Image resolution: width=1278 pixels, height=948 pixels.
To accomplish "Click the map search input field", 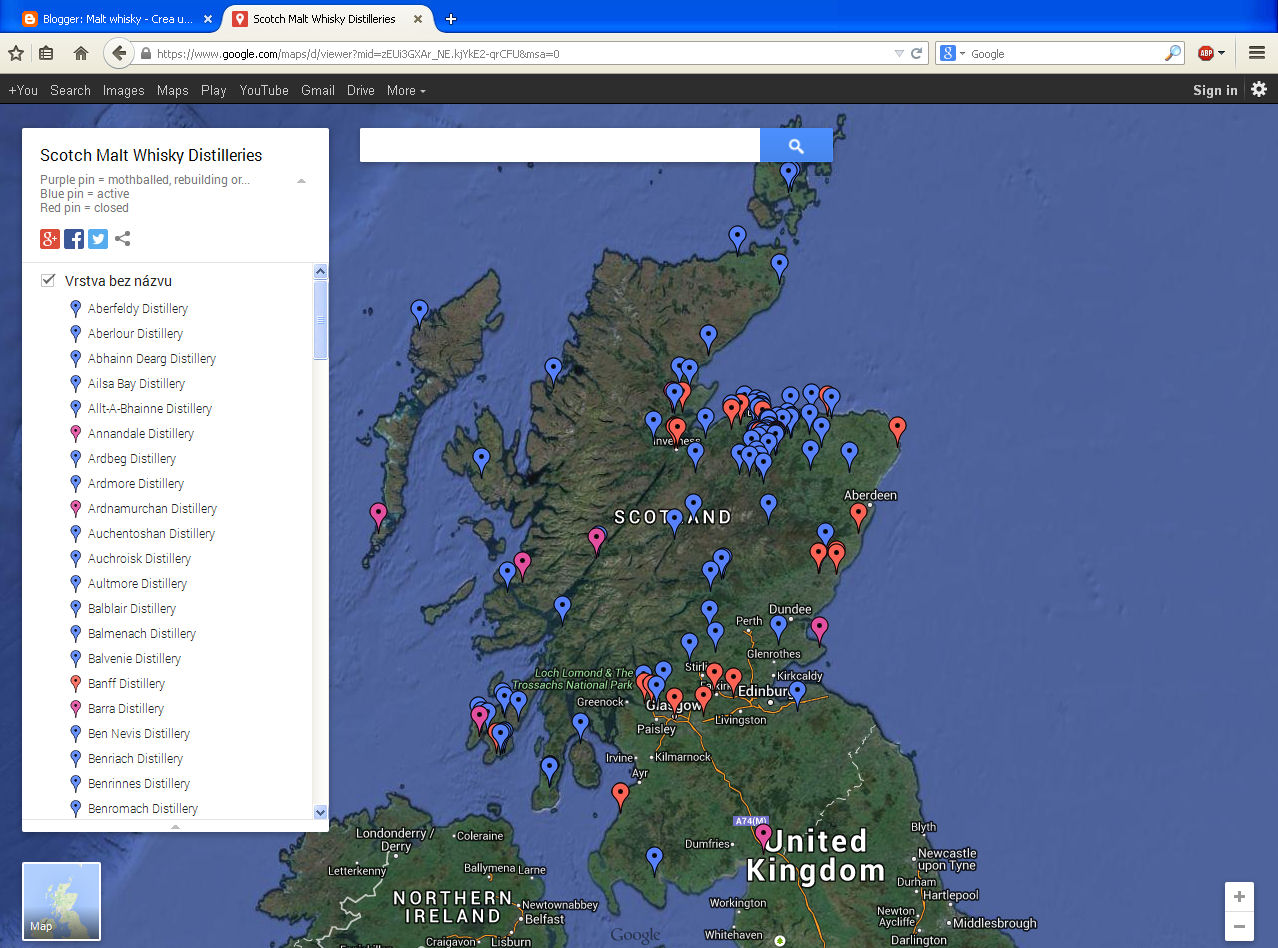I will pos(560,145).
